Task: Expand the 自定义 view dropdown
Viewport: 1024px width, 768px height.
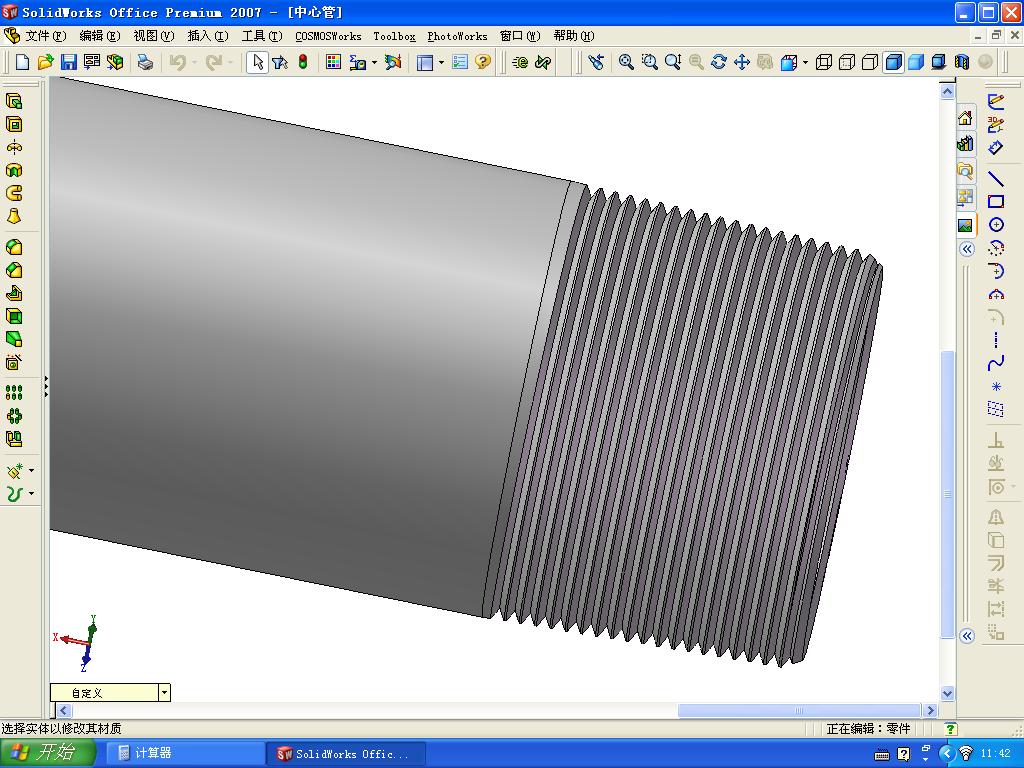Action: [165, 692]
